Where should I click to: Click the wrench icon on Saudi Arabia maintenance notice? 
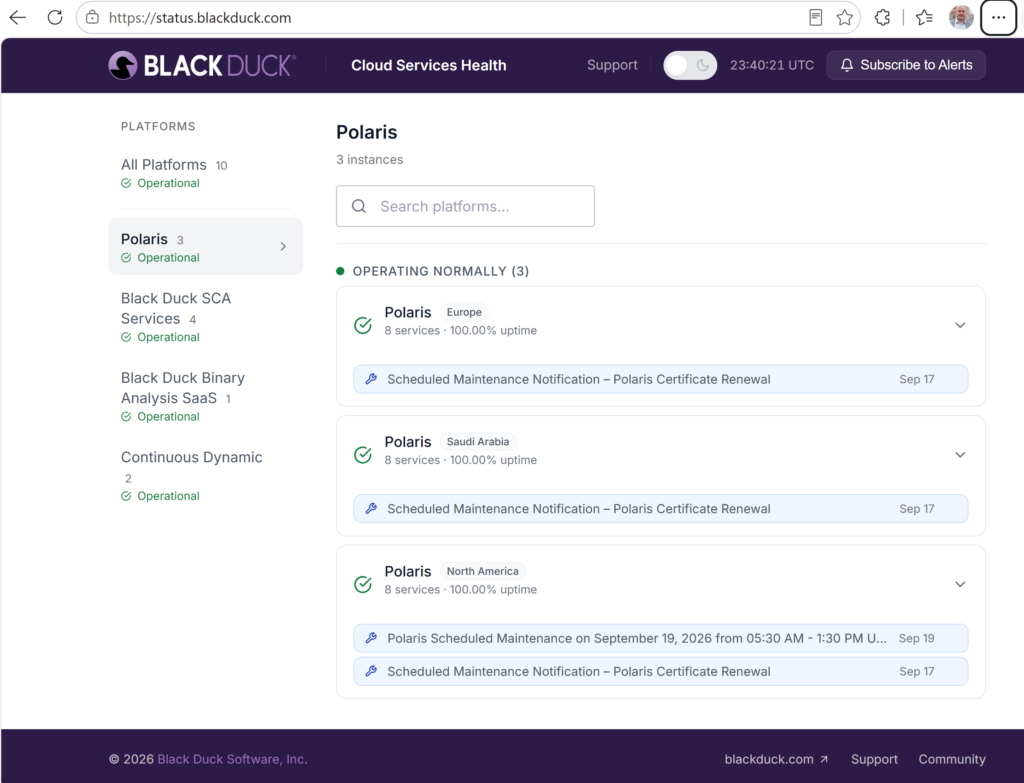click(x=371, y=508)
